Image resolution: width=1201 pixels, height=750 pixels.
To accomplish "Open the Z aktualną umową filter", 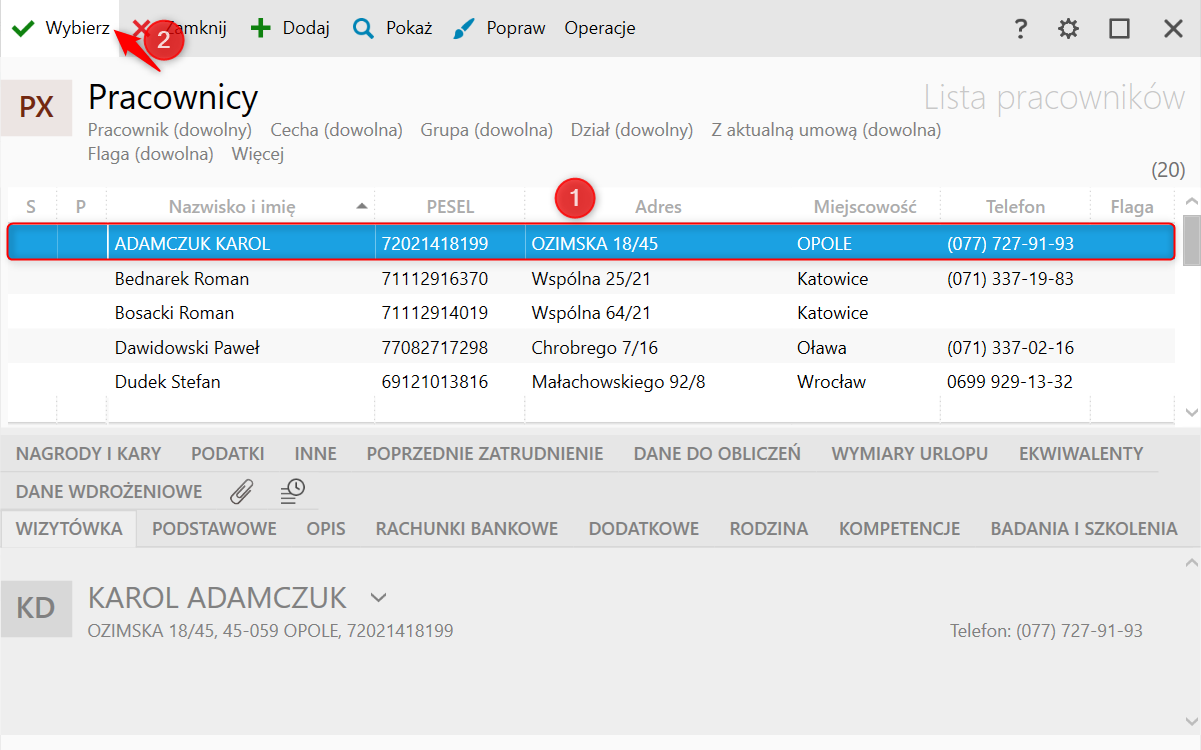I will 826,130.
